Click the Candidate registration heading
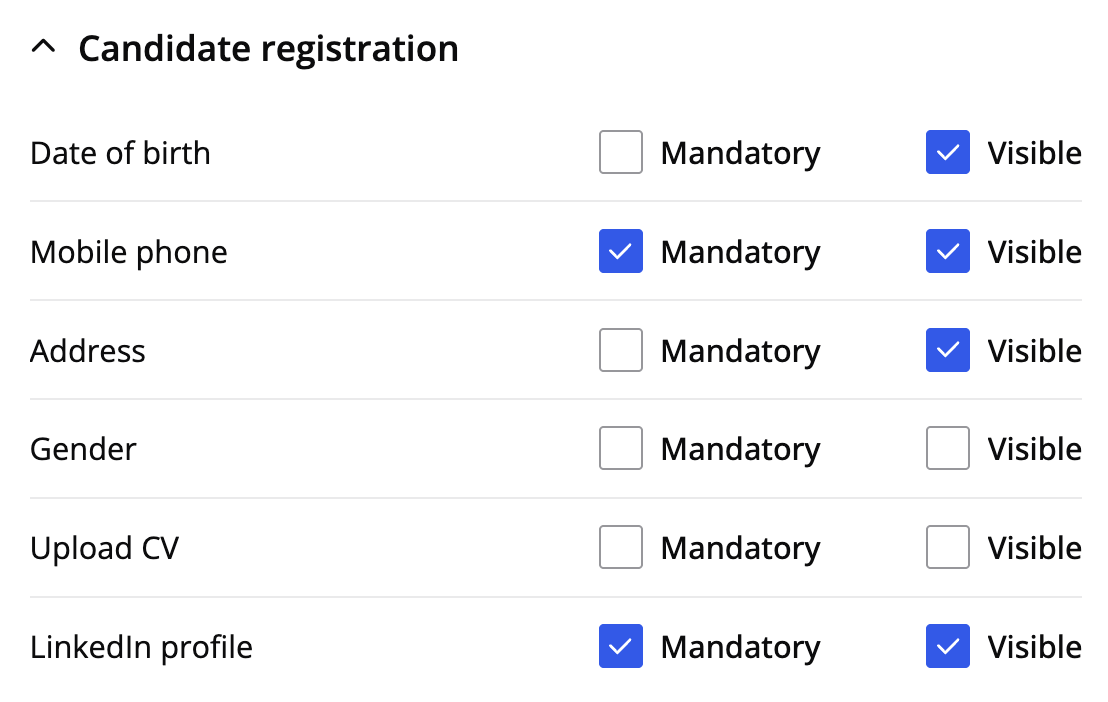This screenshot has height=702, width=1108. pyautogui.click(x=268, y=48)
